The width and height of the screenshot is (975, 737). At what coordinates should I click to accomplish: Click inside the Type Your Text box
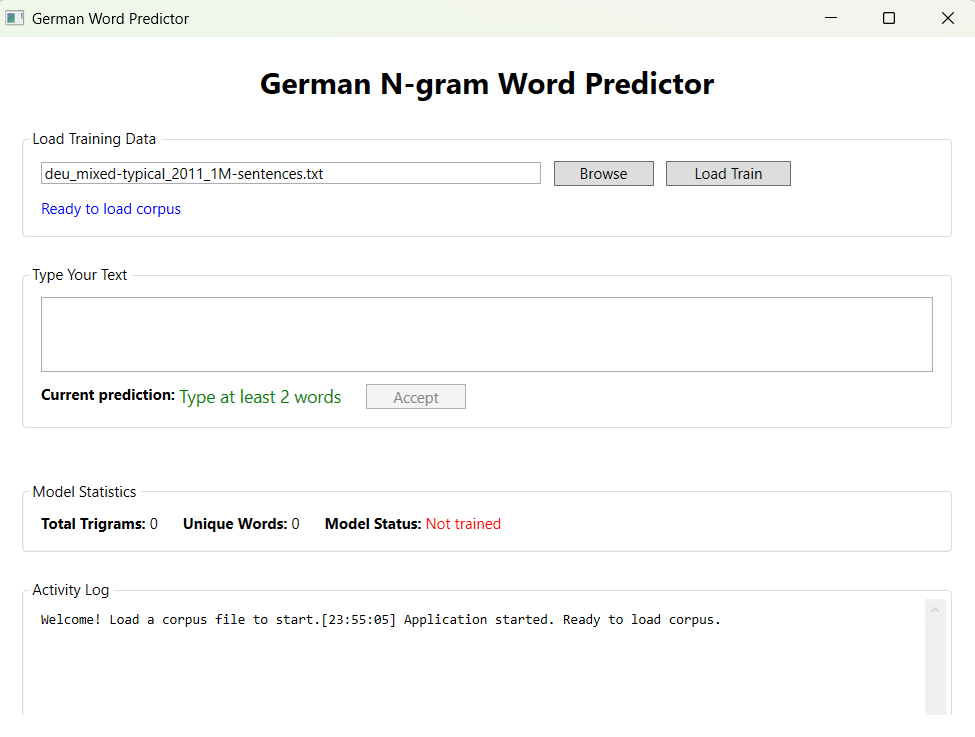(486, 334)
